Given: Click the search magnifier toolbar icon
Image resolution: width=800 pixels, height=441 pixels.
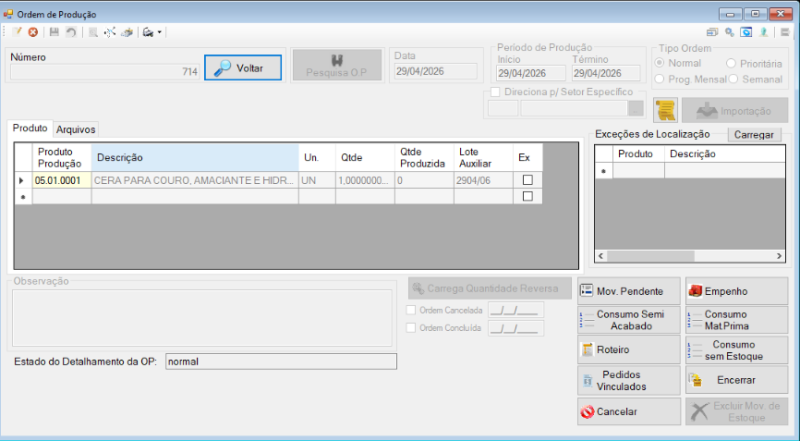Looking at the screenshot, I should pos(93,32).
